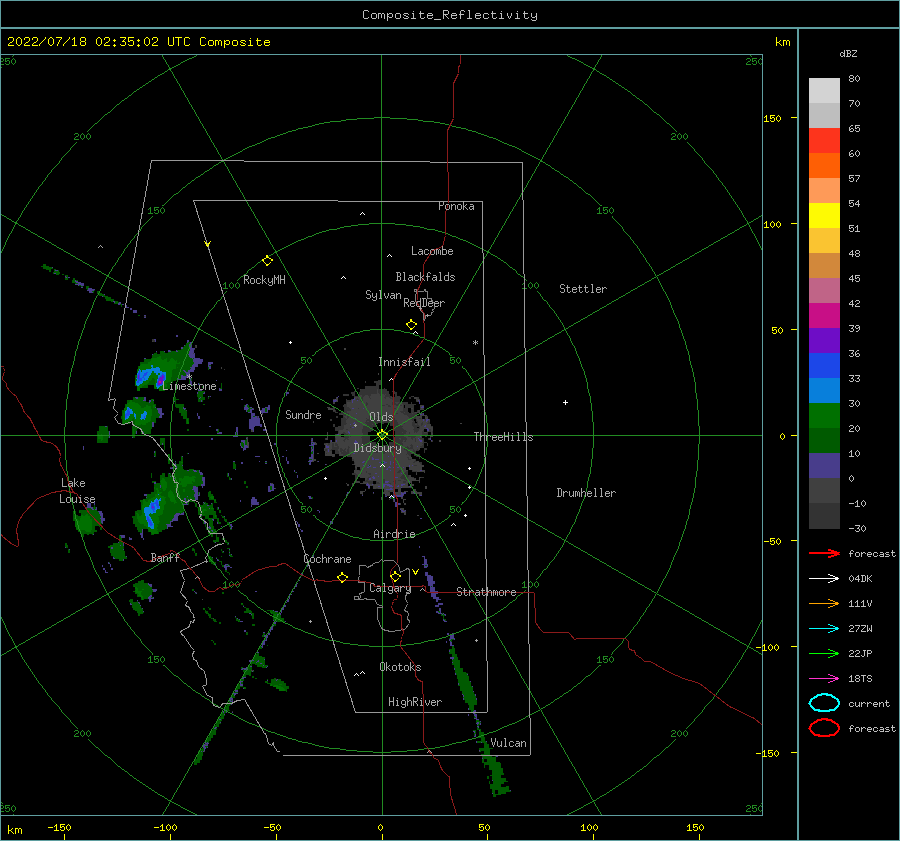The height and width of the screenshot is (841, 900).
Task: Click the Limestone label
Action: click(x=189, y=386)
